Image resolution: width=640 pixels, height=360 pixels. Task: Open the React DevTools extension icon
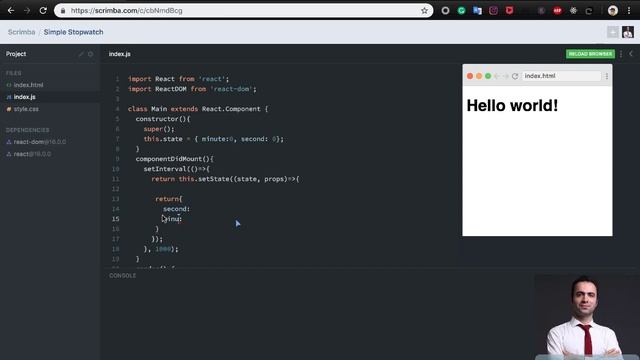tap(573, 11)
